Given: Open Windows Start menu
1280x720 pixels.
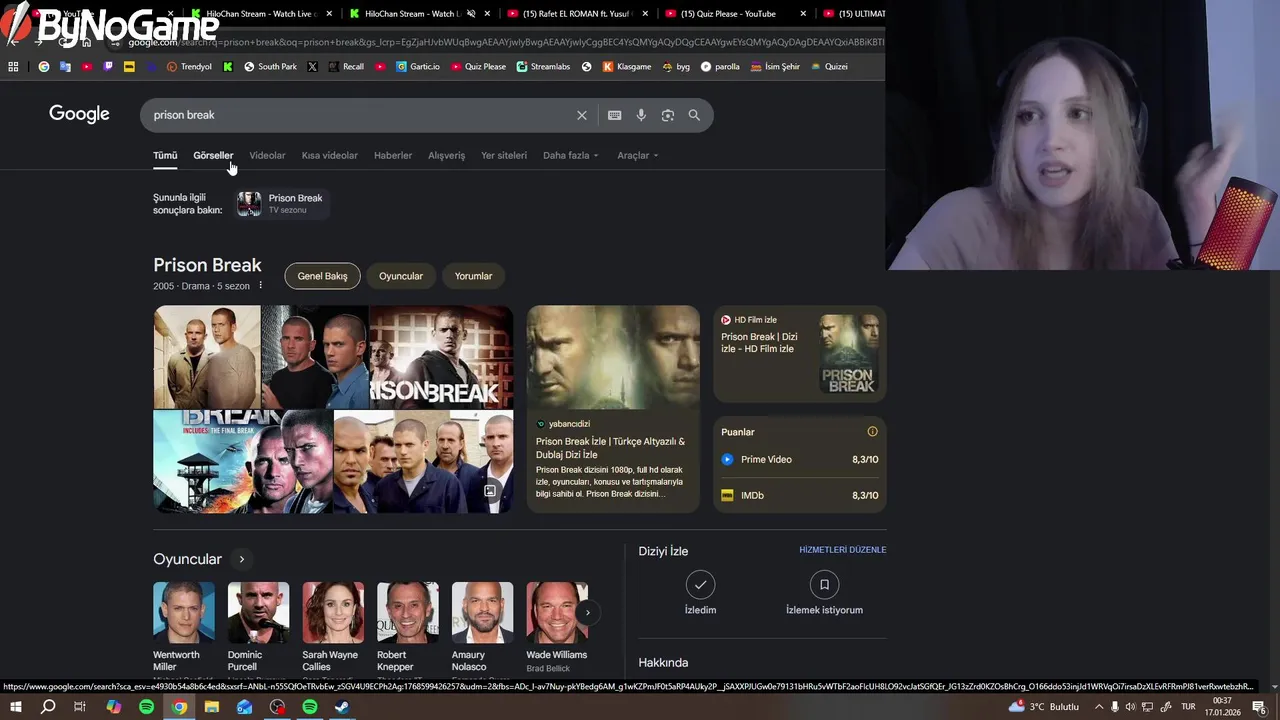Looking at the screenshot, I should [x=15, y=707].
